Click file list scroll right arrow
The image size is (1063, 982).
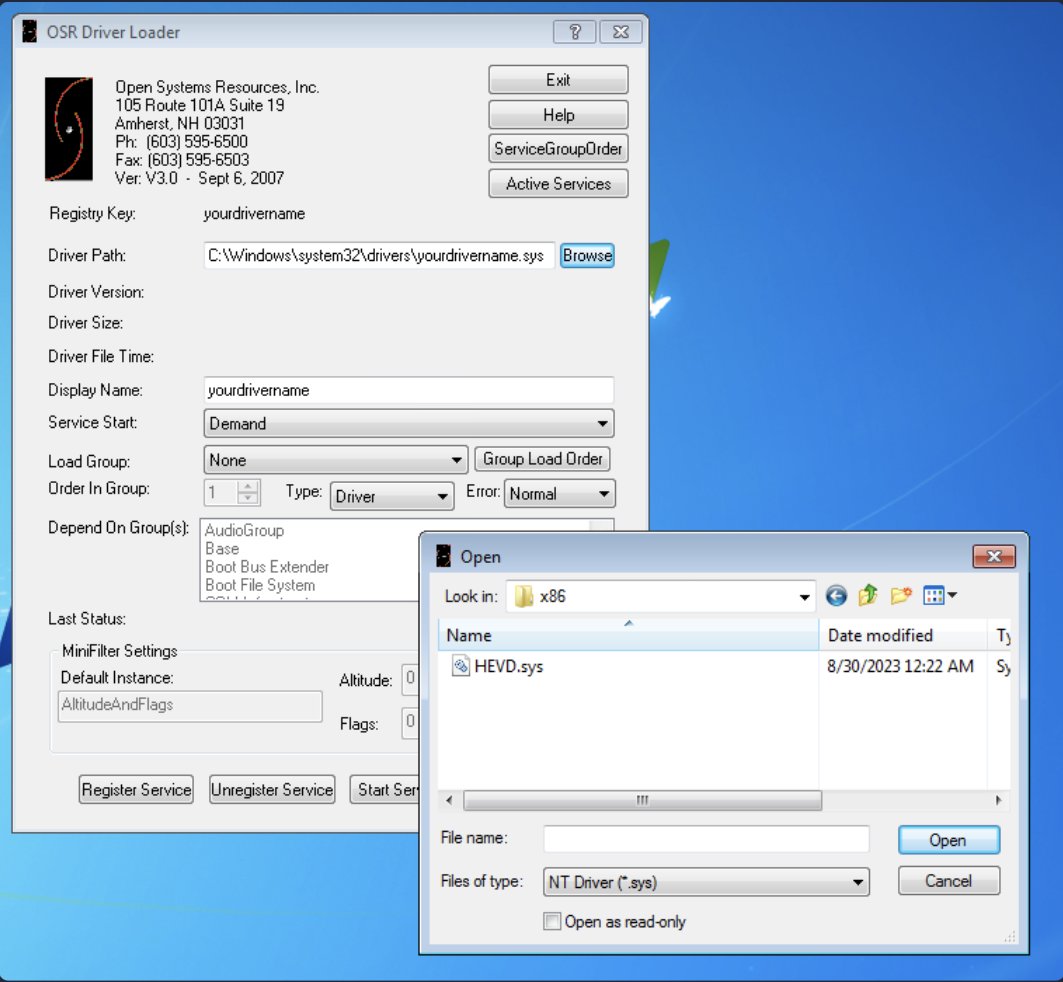point(999,800)
